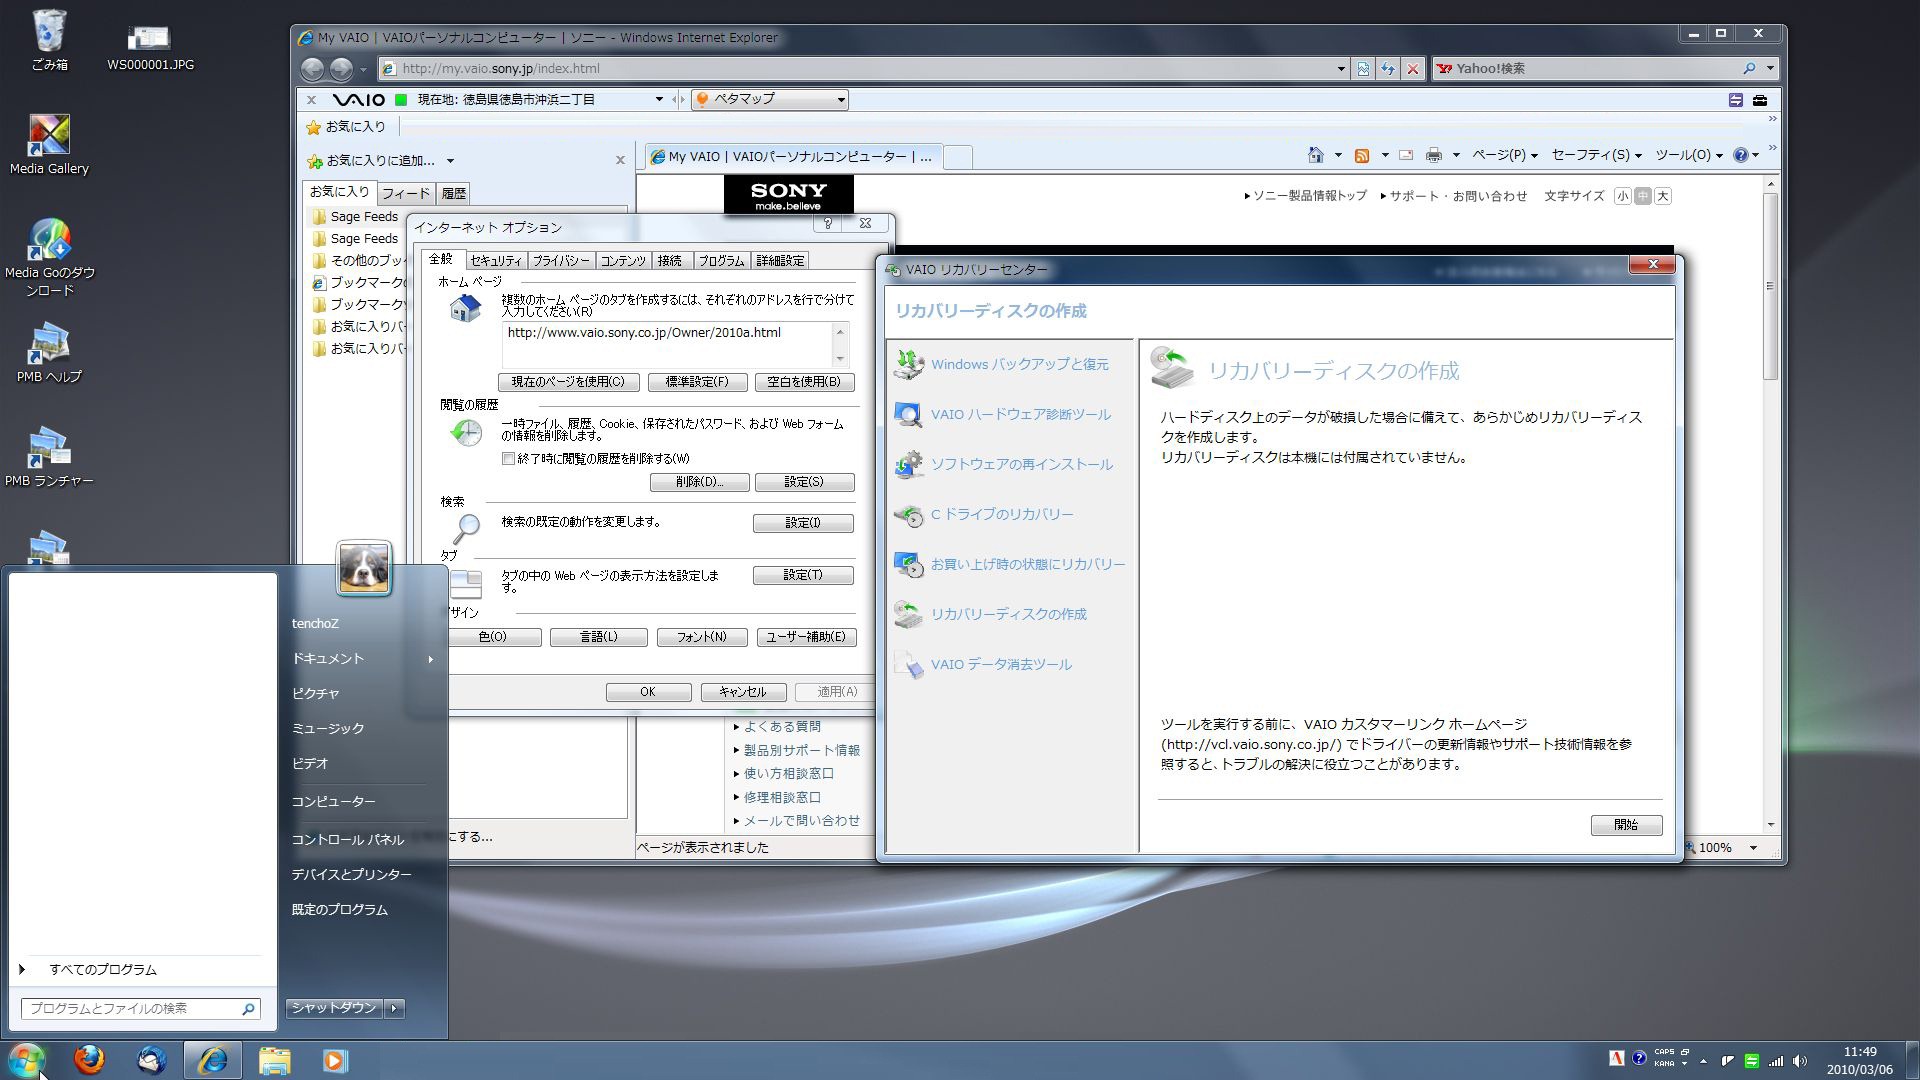Choose お買い上げ時の状態にリカバリー option

coord(1009,564)
